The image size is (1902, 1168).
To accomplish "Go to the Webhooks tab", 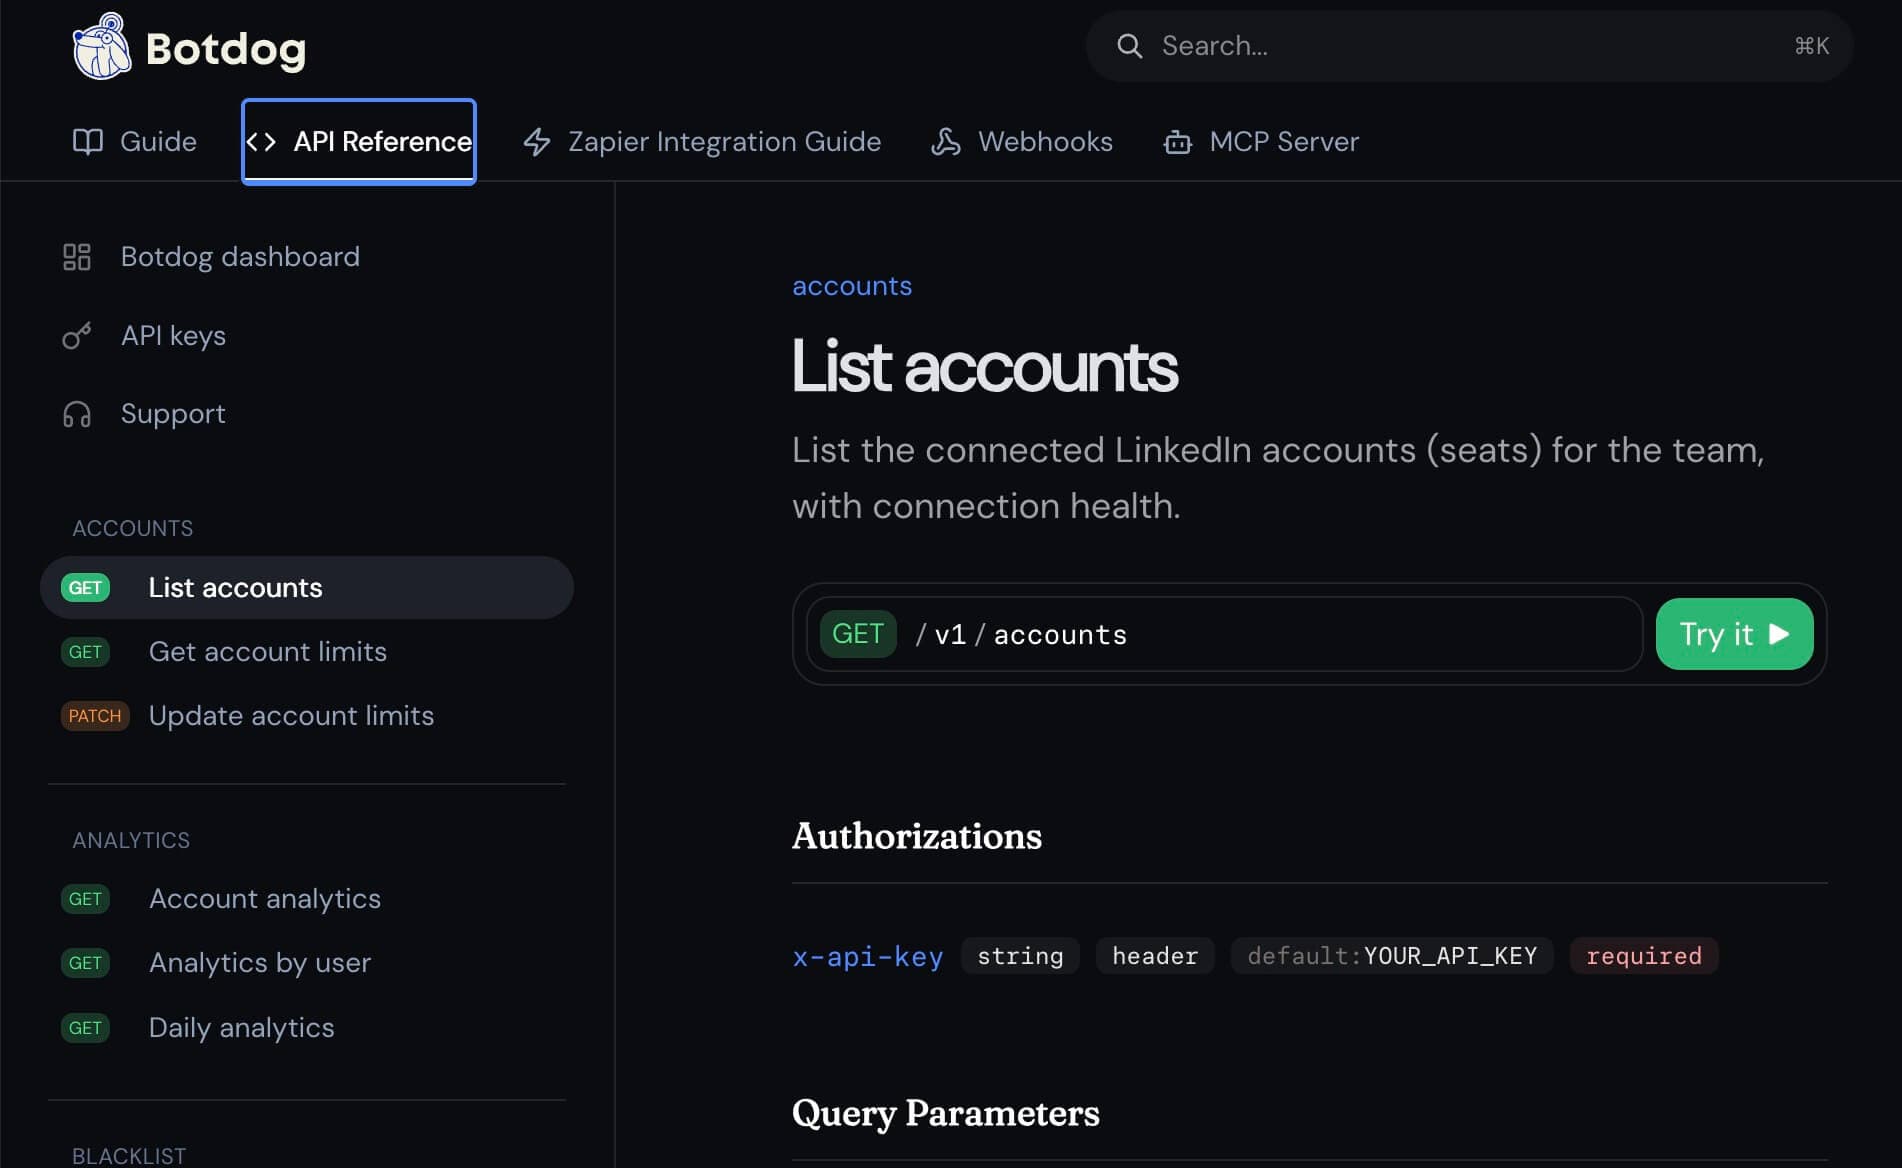I will 1022,142.
